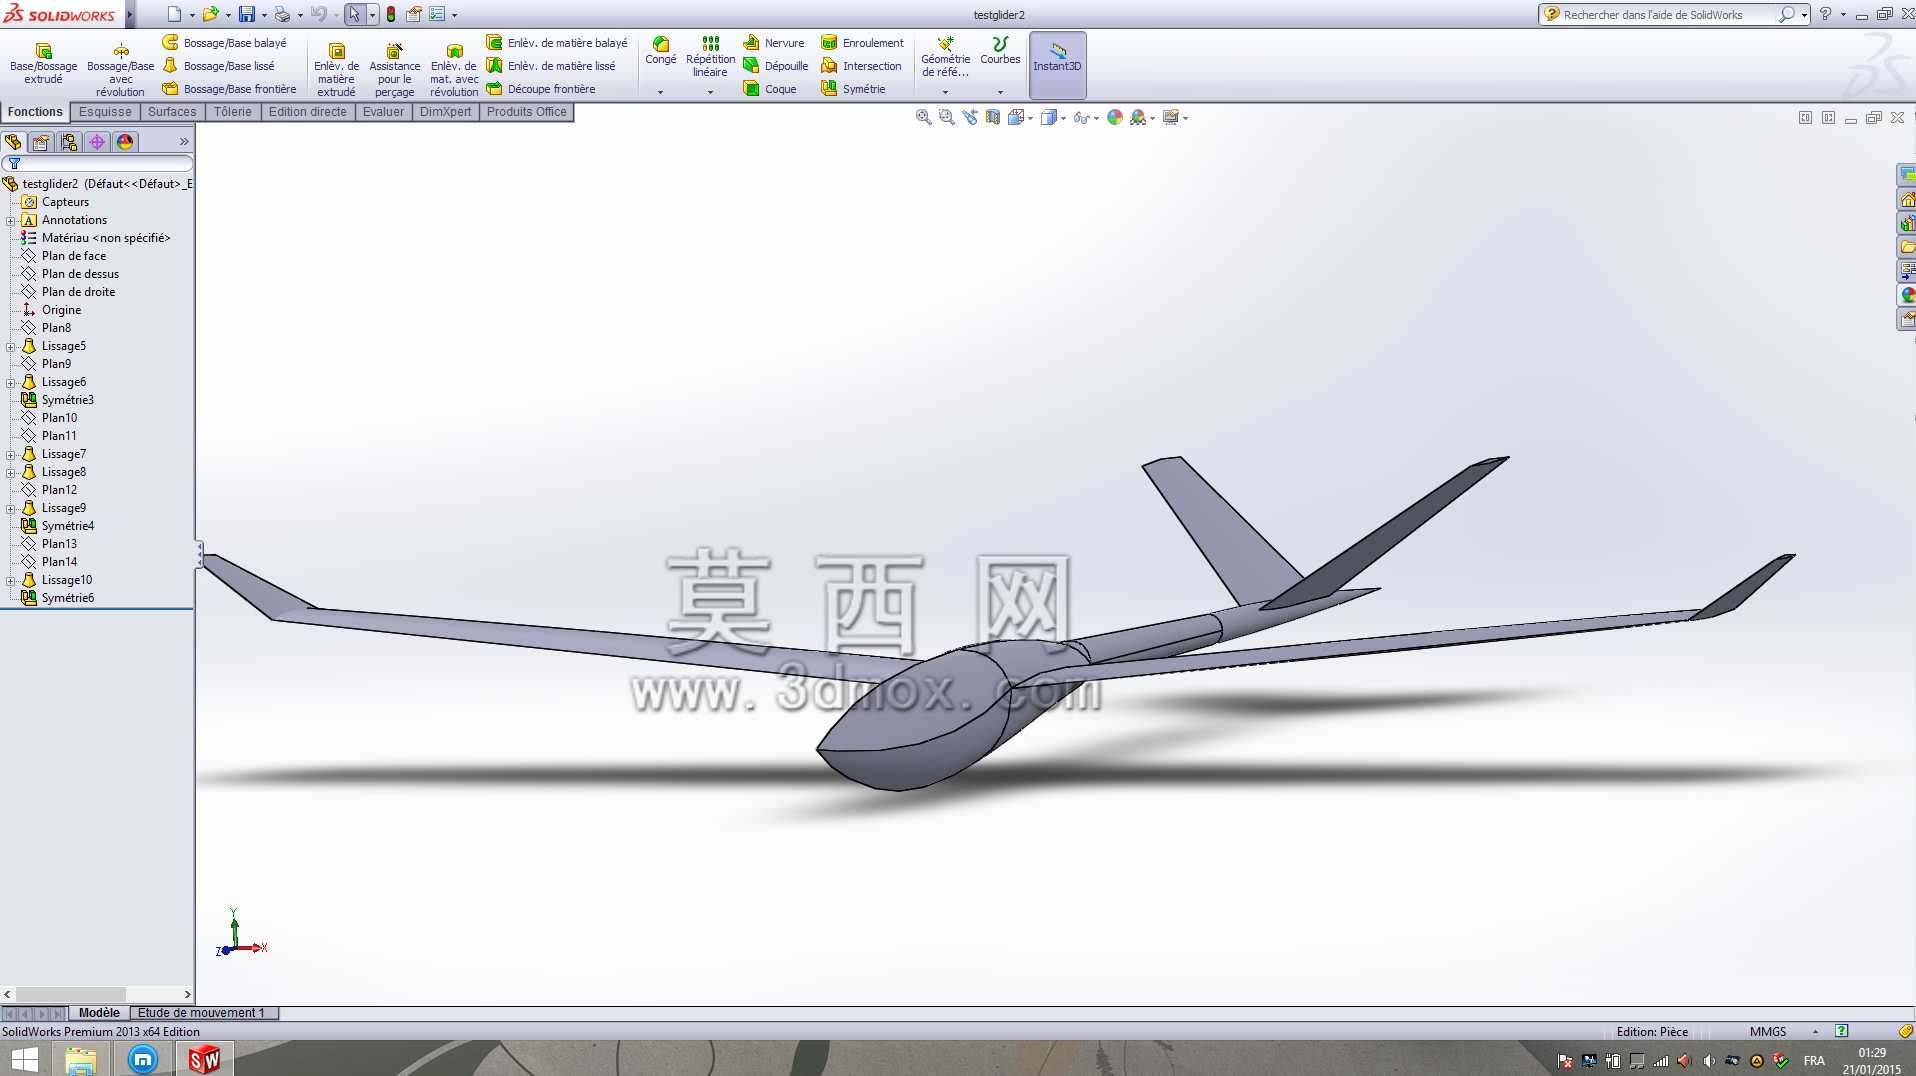Expand the Lissage6 feature node
The height and width of the screenshot is (1076, 1916).
(x=10, y=382)
